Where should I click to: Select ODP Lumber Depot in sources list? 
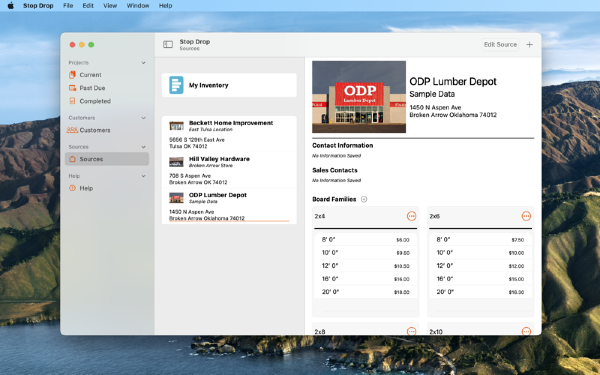coord(229,206)
